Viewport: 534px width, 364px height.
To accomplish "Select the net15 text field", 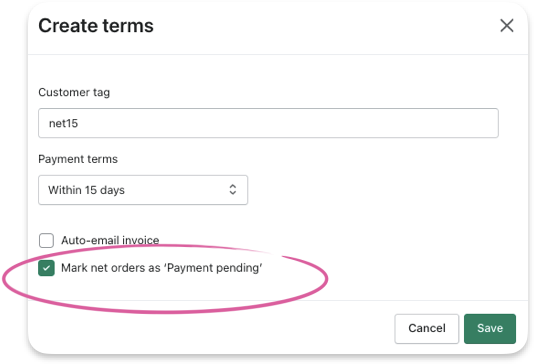I will (x=268, y=123).
